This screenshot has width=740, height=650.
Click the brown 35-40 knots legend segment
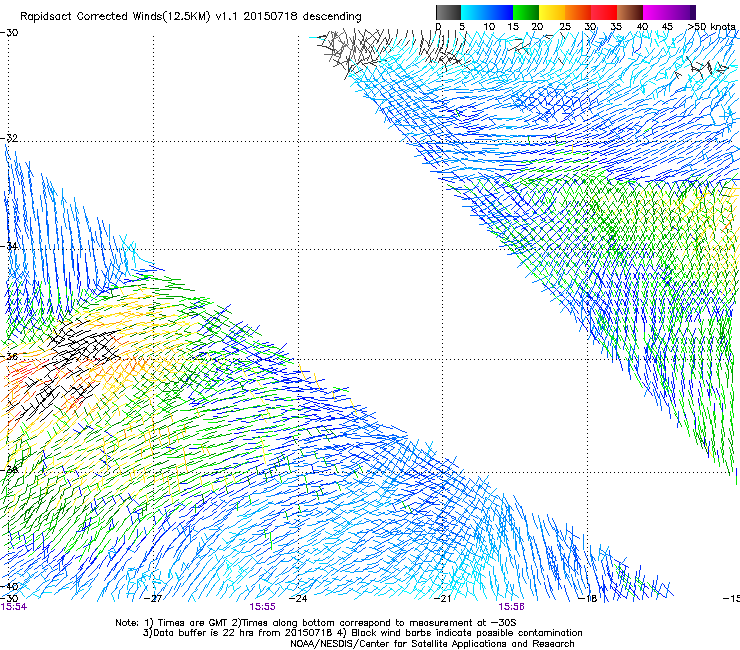630,12
